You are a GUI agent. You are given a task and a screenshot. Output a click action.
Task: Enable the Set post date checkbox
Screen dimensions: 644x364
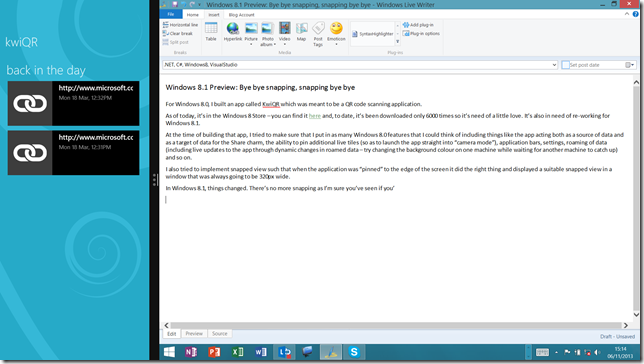[x=566, y=65]
